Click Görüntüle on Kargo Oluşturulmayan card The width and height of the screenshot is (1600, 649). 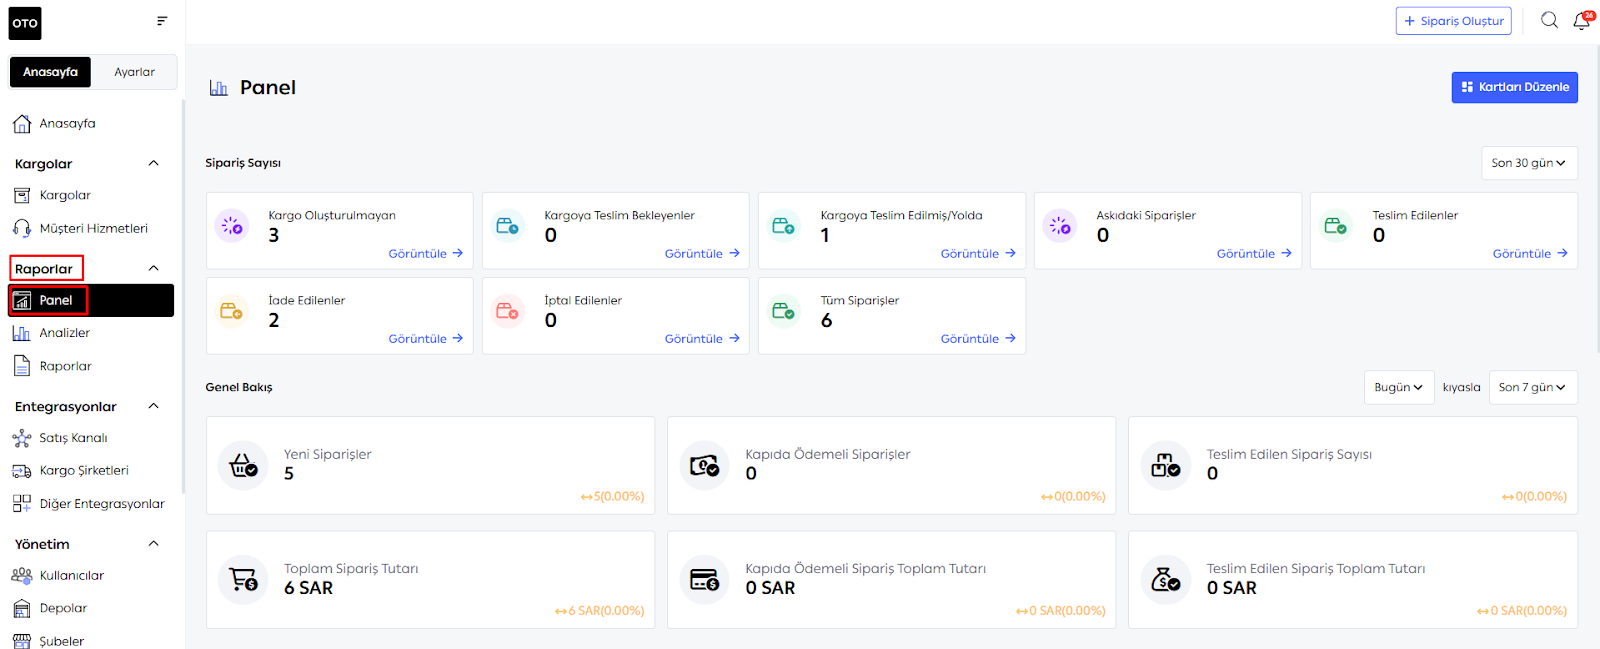pos(426,254)
